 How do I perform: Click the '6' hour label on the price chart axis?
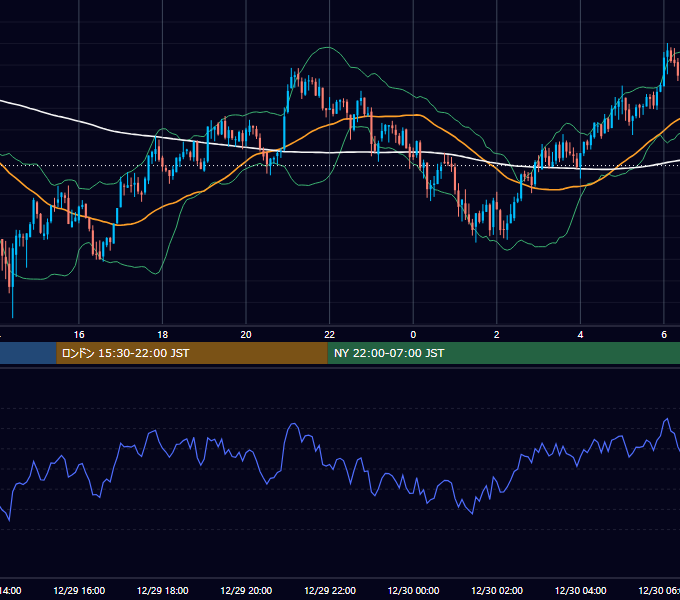click(664, 335)
